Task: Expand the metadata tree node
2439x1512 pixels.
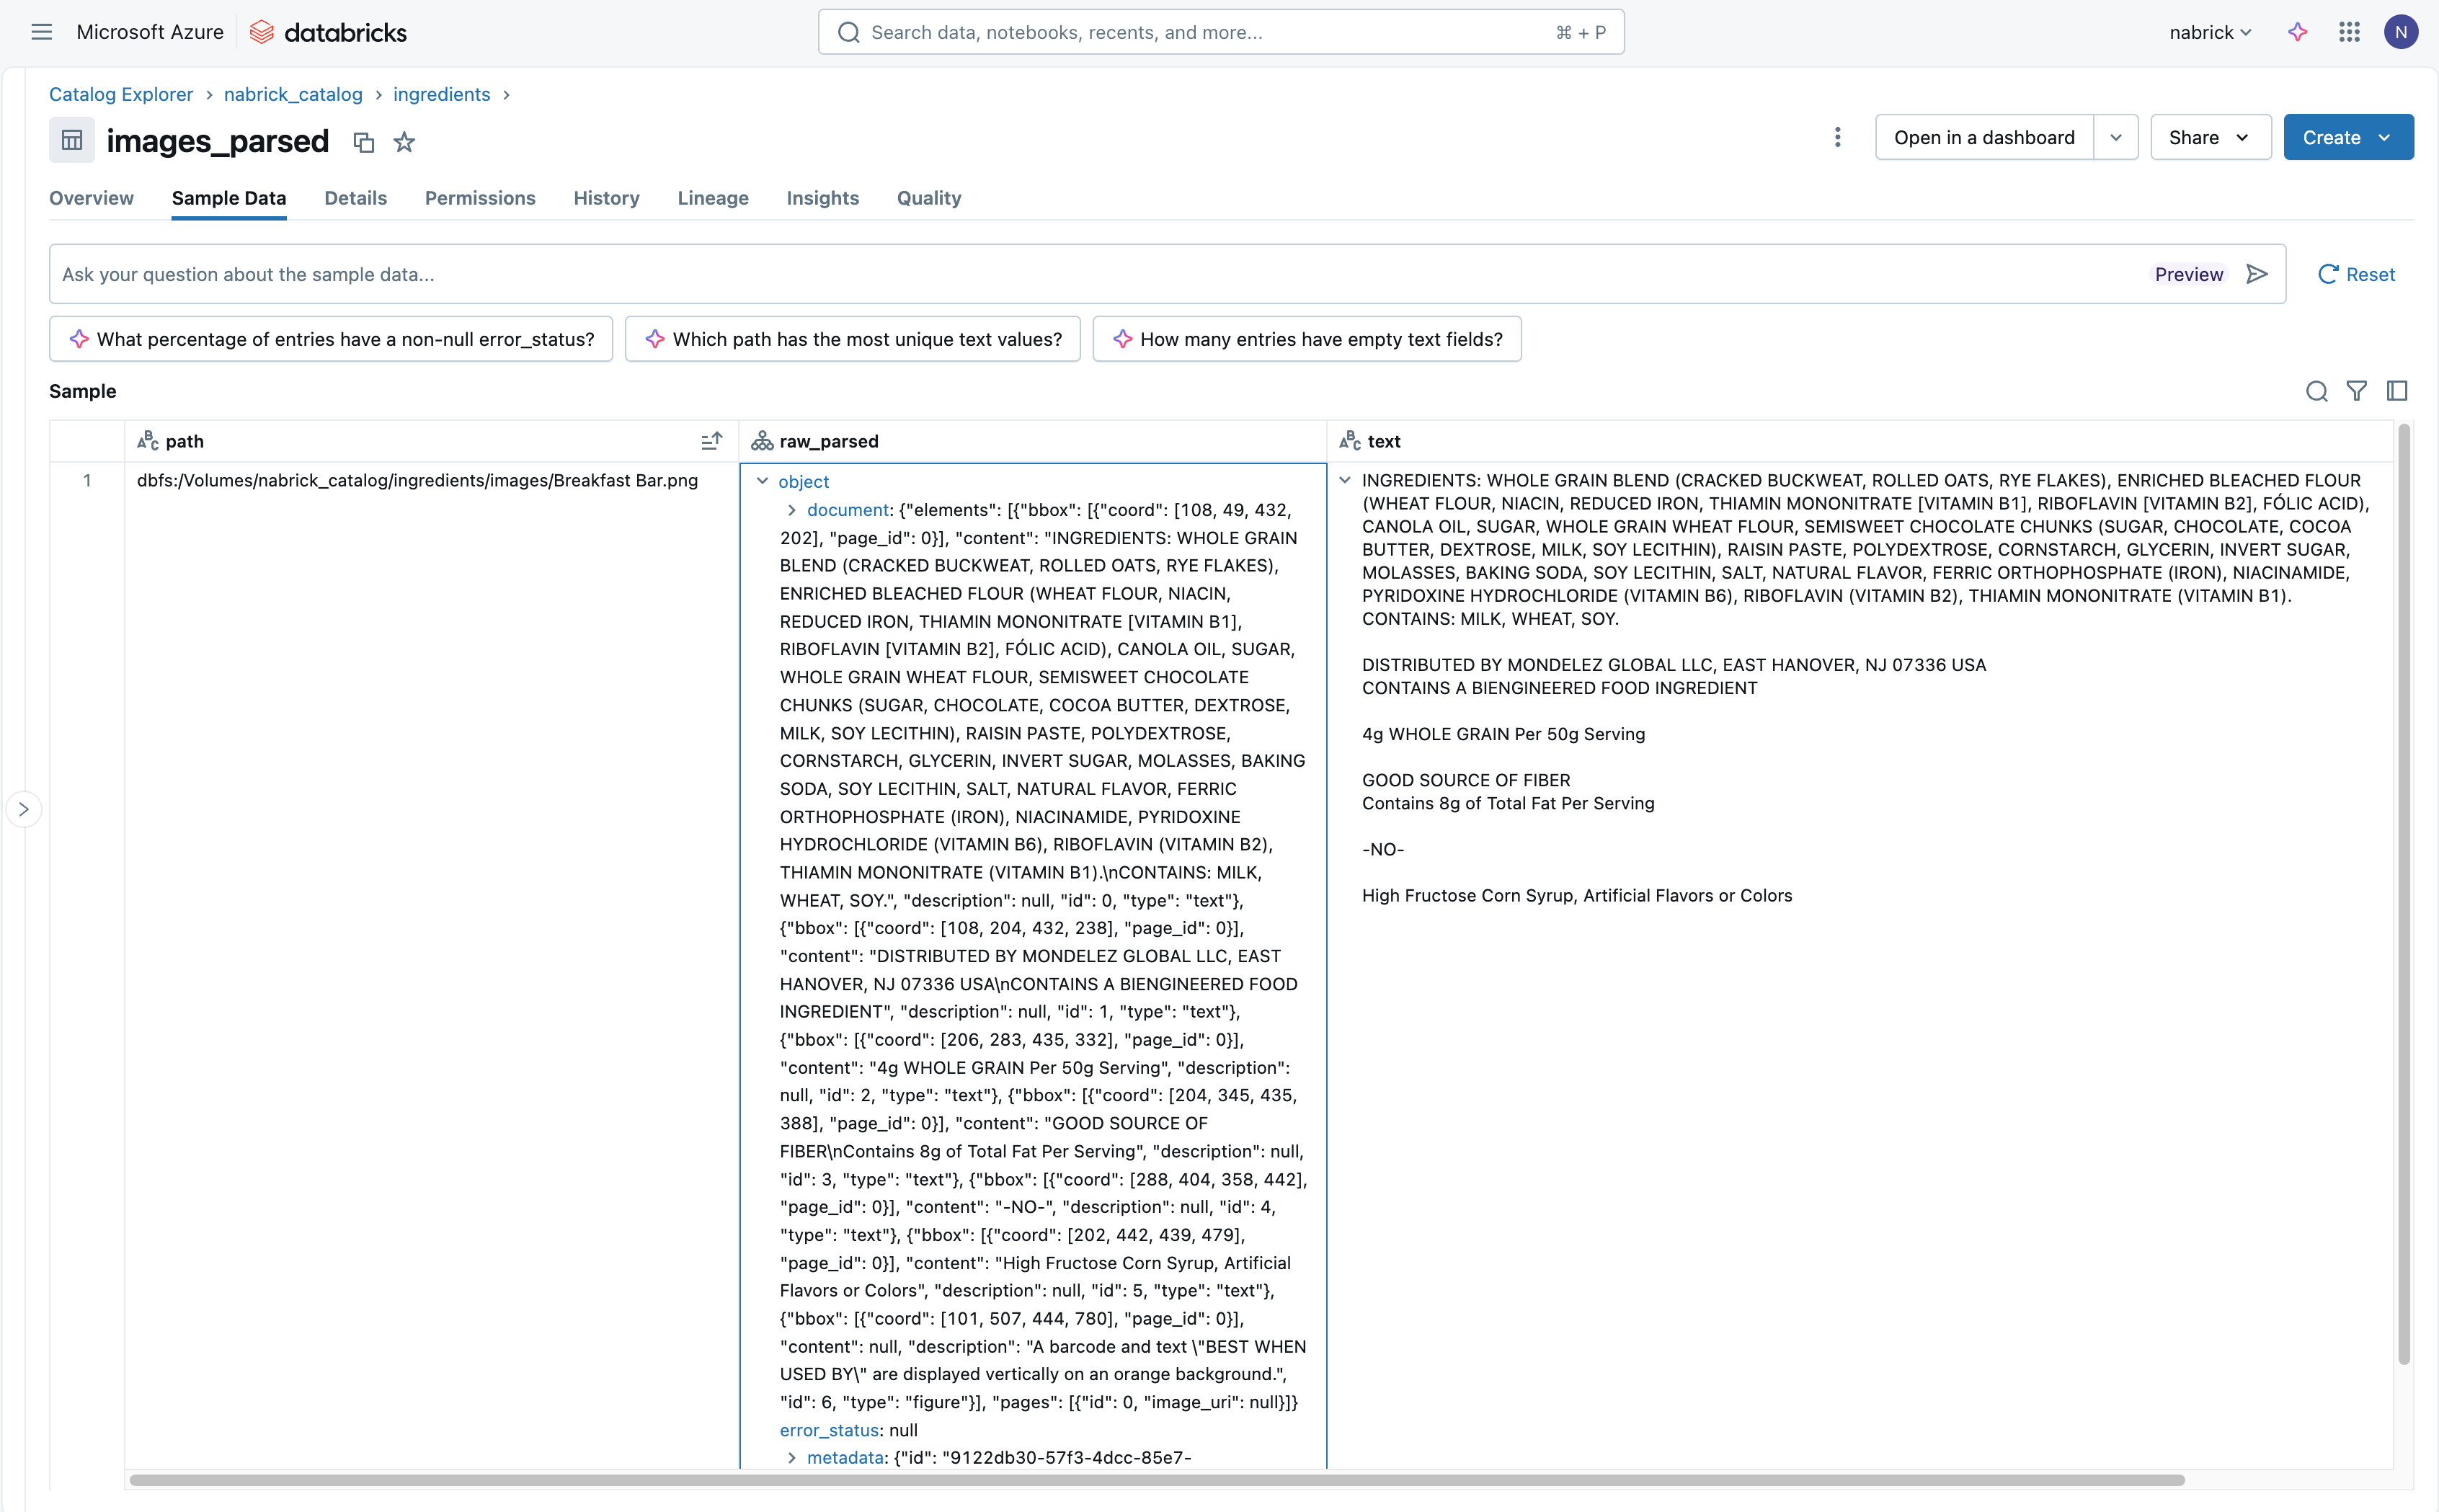Action: click(792, 1457)
